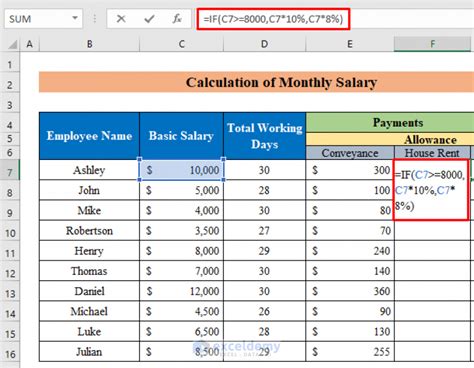Select the Julian name cell
474x368 pixels.
tap(89, 352)
